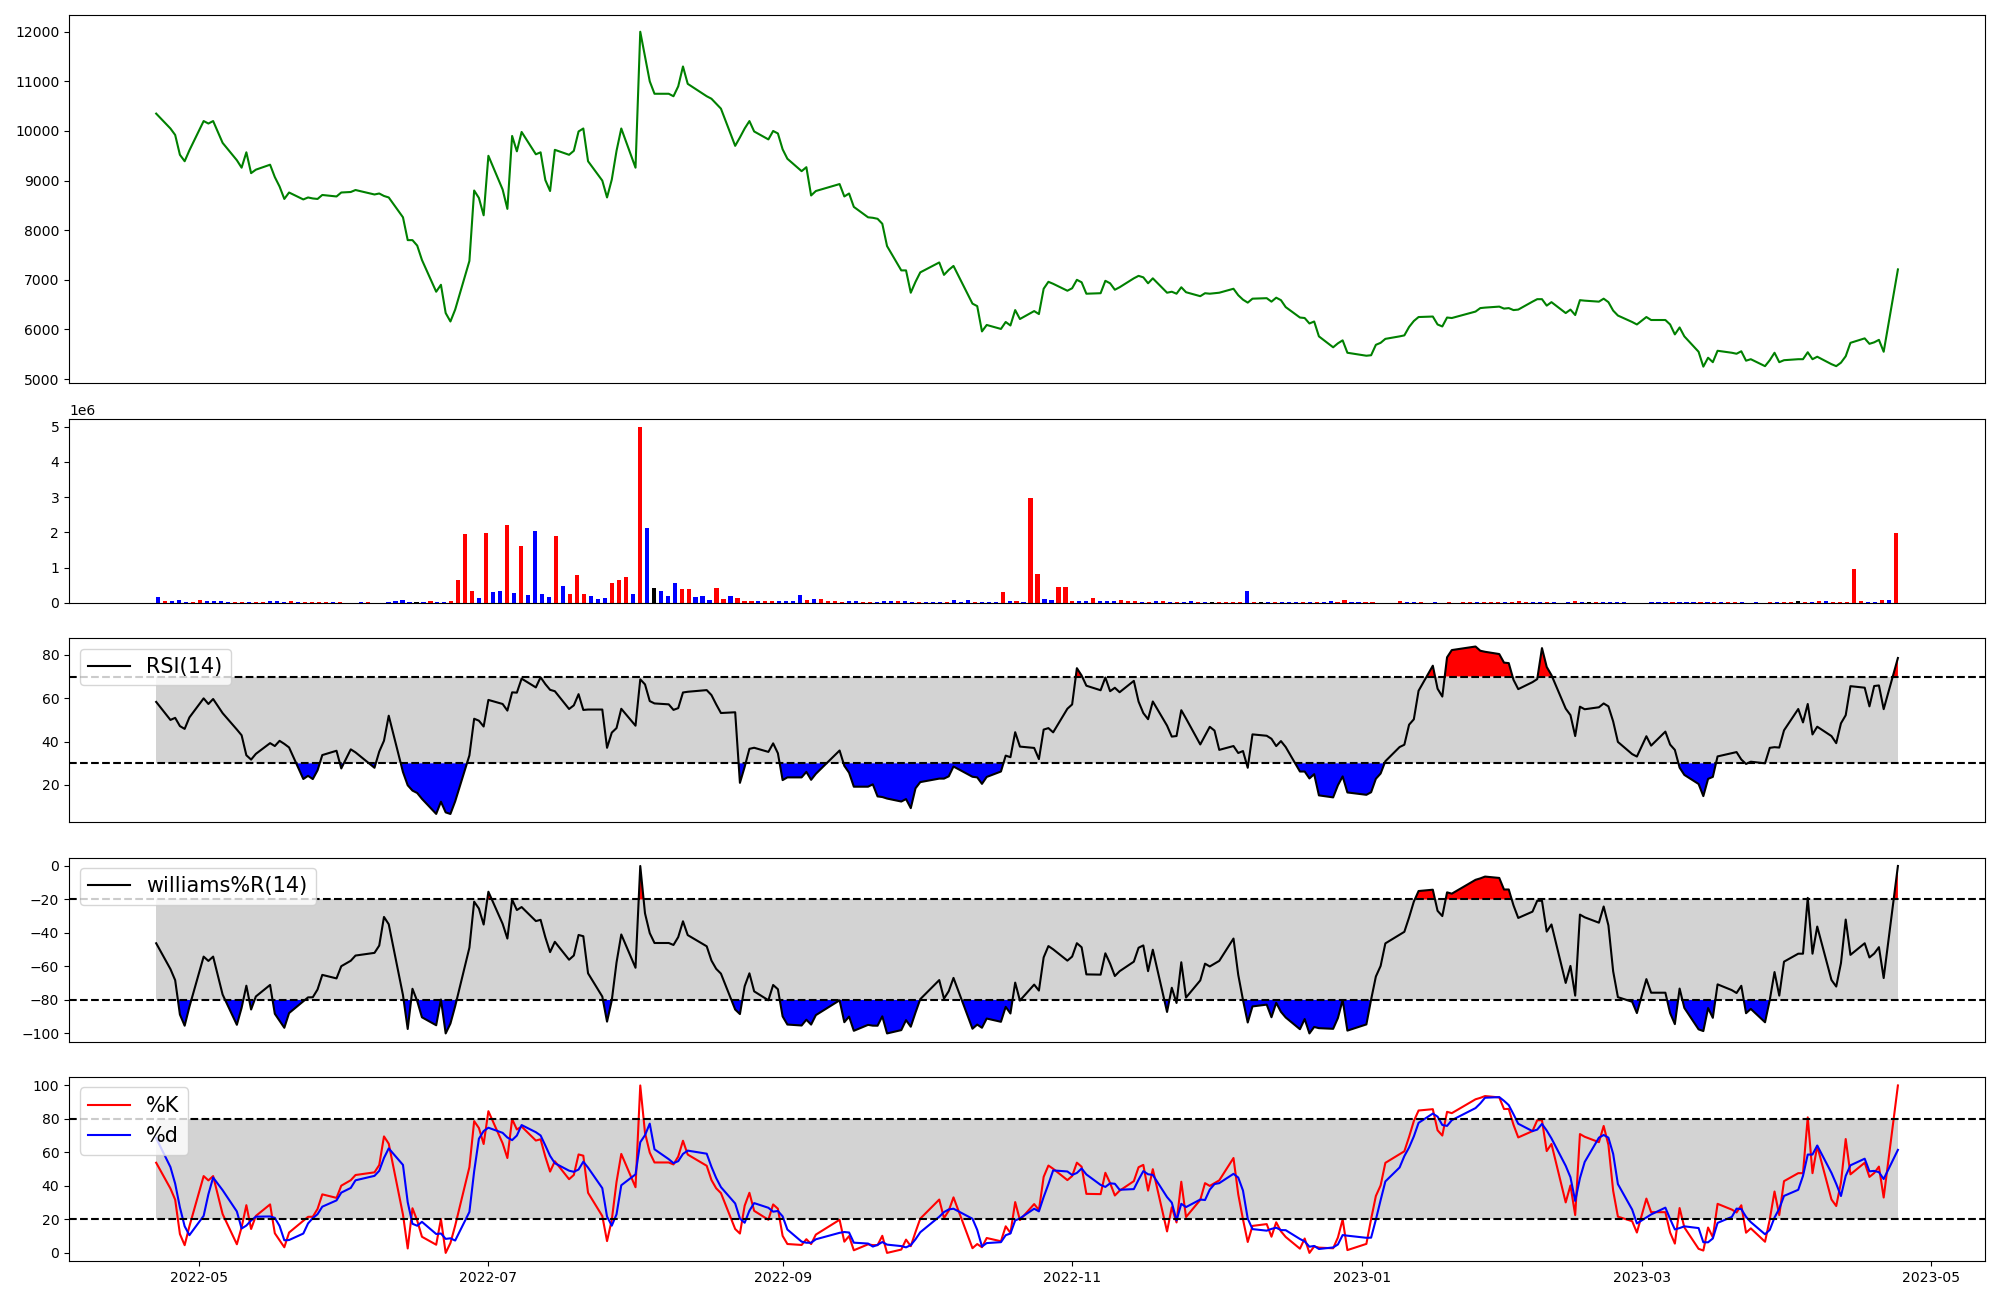Select the 2022-07 date tick label

[x=488, y=1277]
